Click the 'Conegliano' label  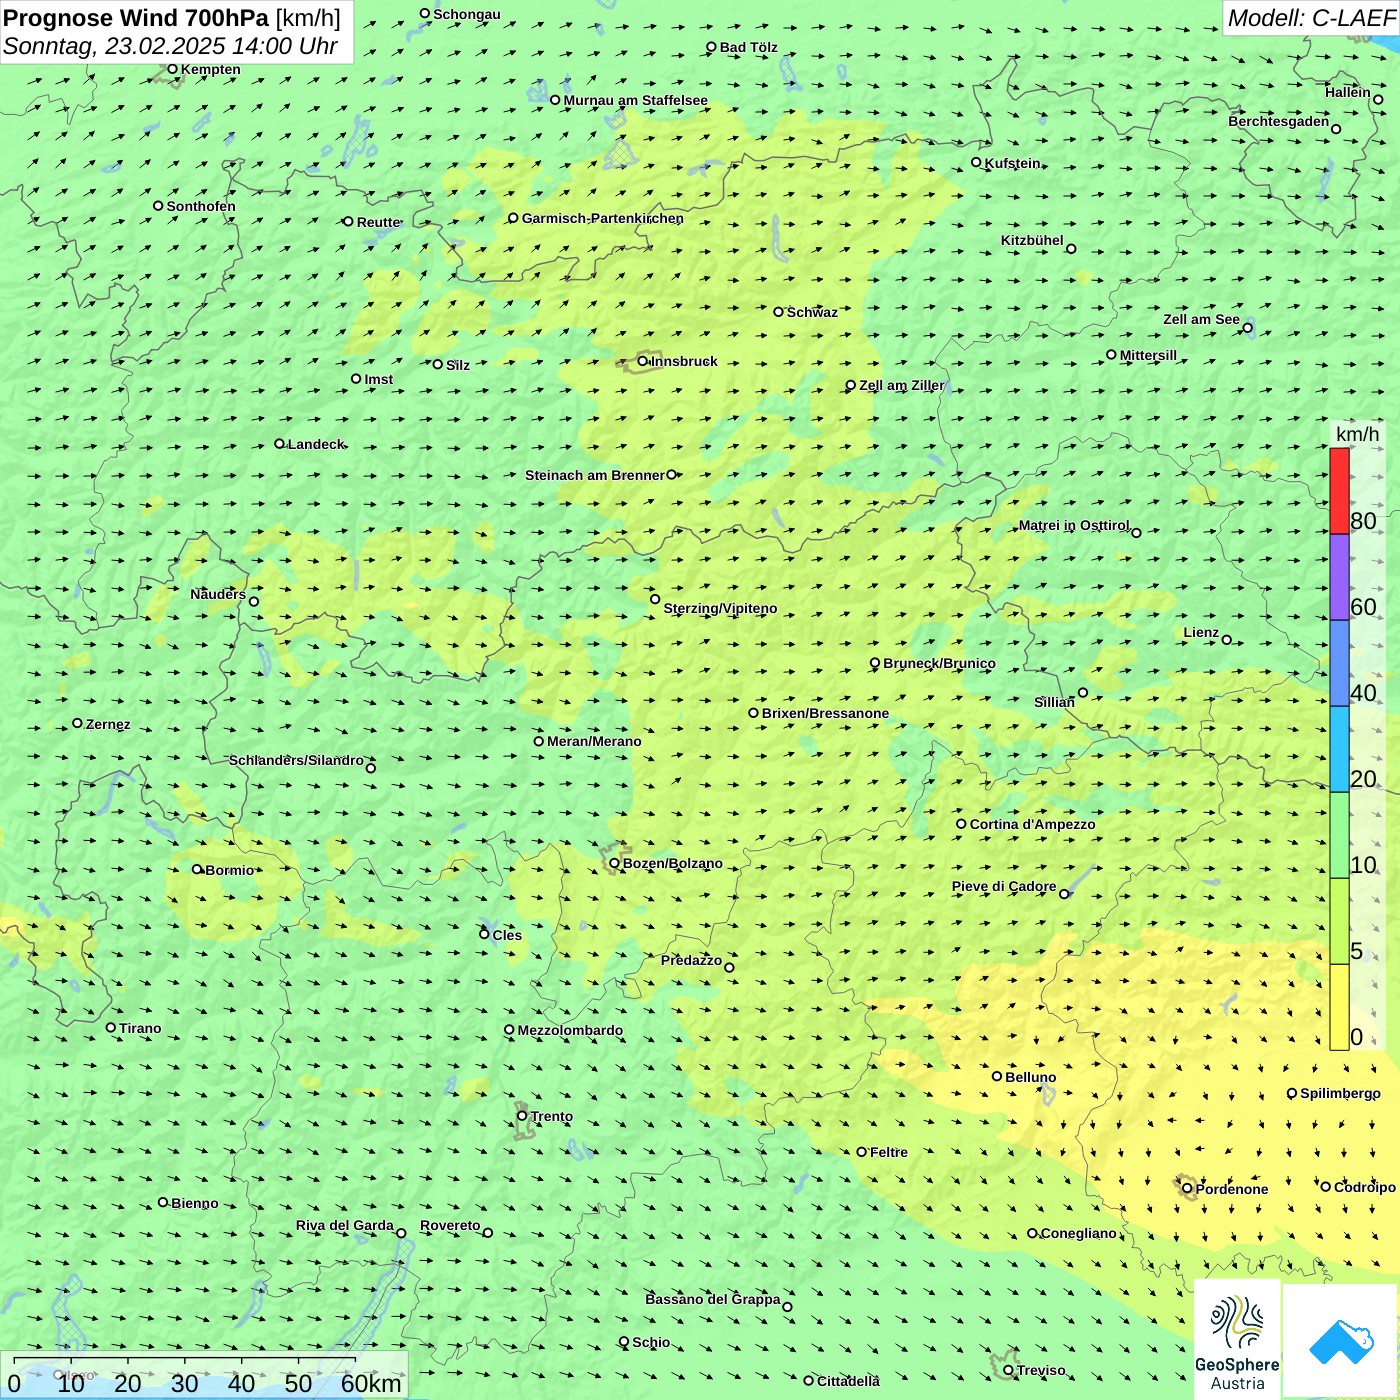(1078, 1233)
